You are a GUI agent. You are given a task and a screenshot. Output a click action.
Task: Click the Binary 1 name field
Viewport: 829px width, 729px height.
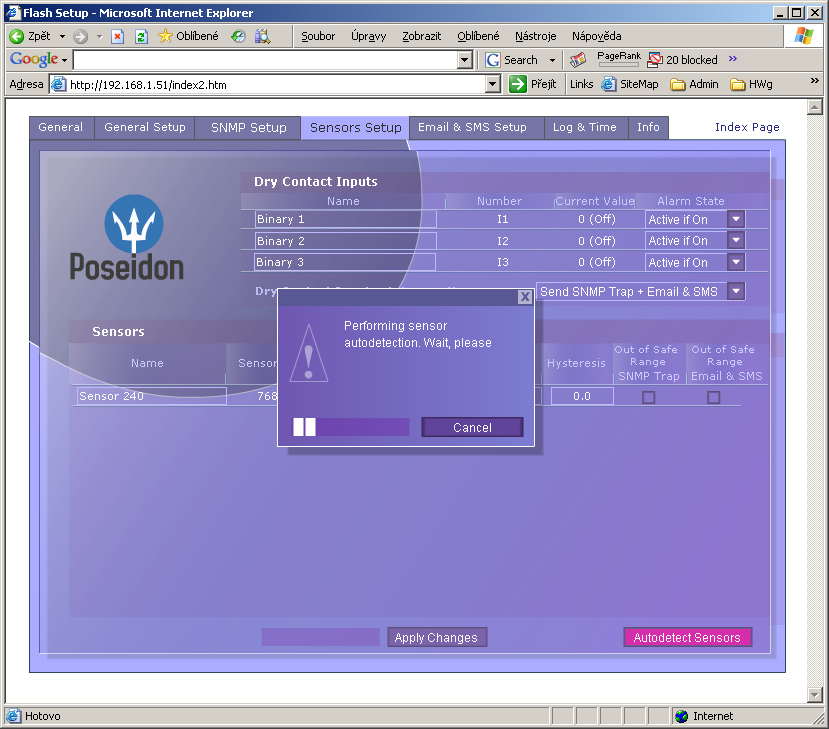[345, 219]
